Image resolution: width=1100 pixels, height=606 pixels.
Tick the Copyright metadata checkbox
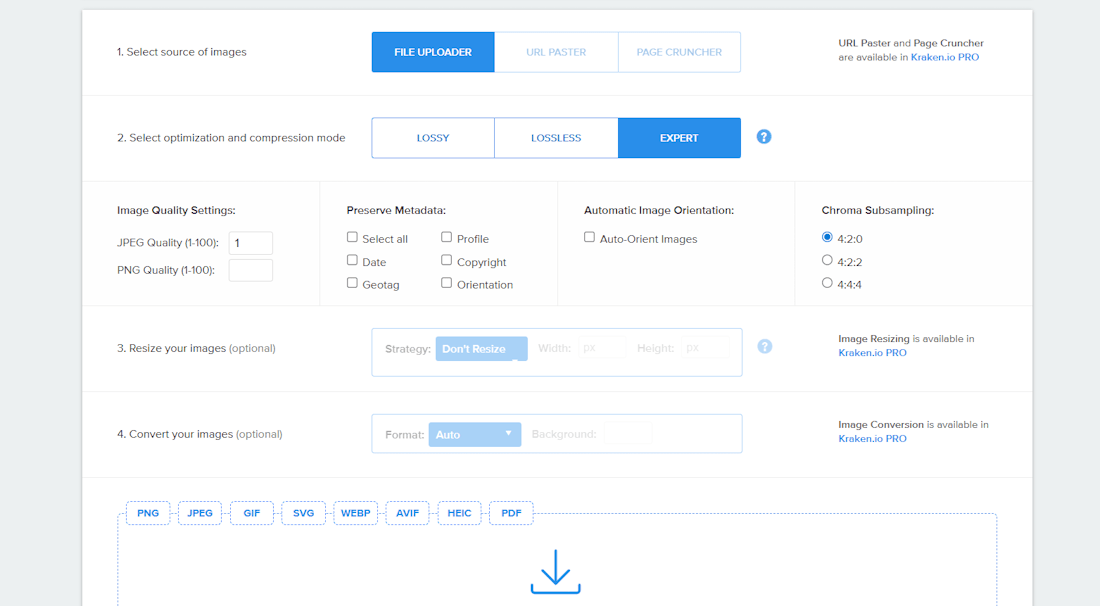[x=446, y=260]
